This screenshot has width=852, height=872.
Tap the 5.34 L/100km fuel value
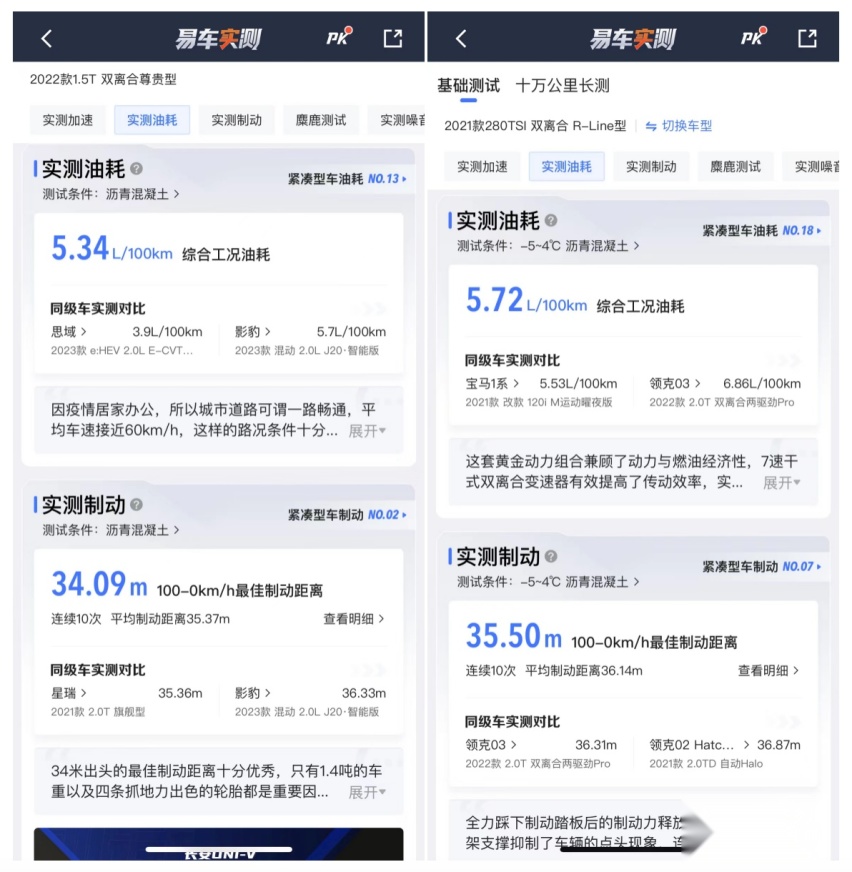tap(112, 249)
